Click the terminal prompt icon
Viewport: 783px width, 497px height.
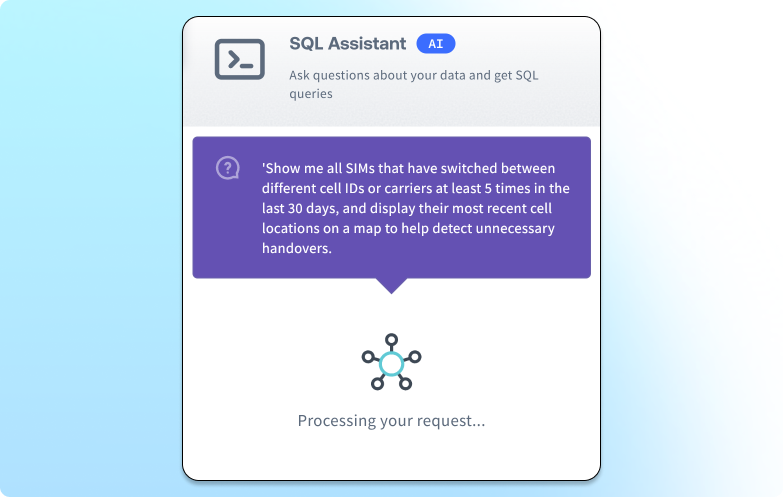240,60
